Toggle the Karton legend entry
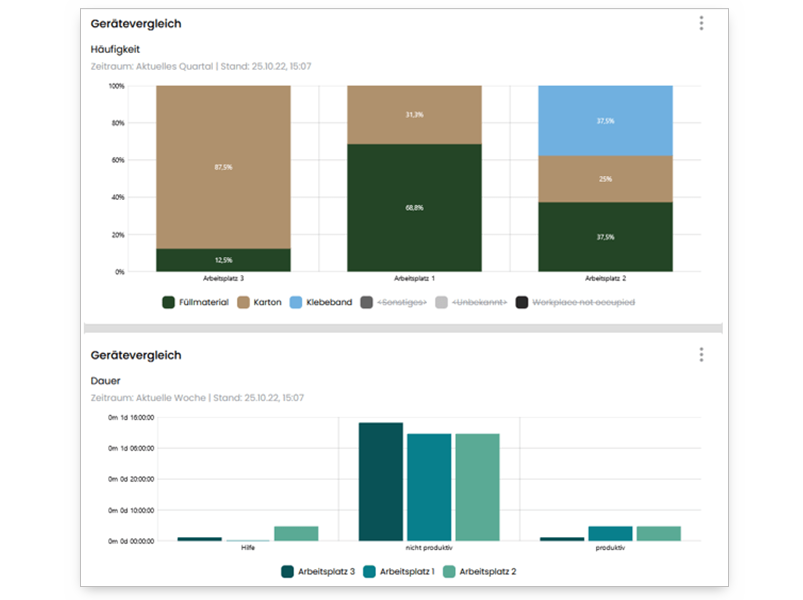Screen dimensions: 803x600 coord(257,301)
